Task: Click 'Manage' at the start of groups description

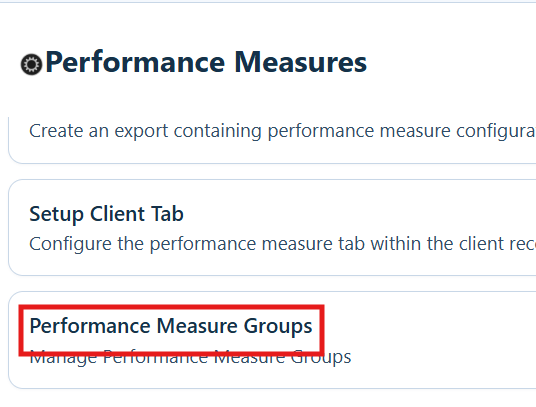Action: pyautogui.click(x=63, y=358)
